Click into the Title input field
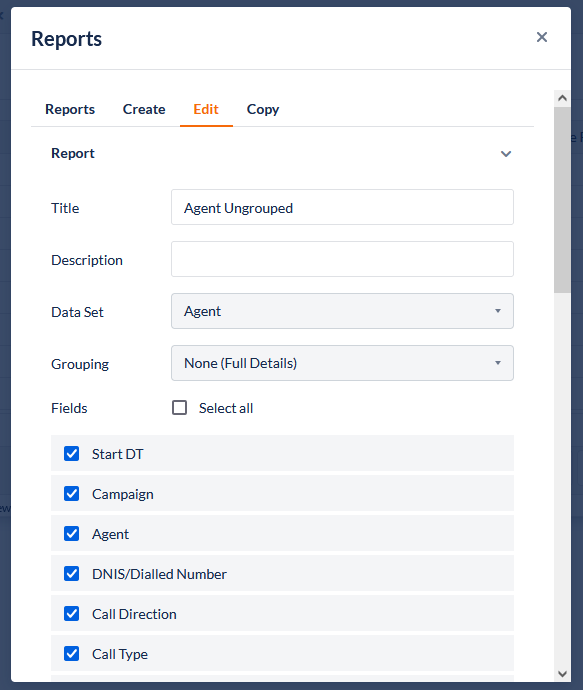Screen dimensions: 583x690 (342, 207)
